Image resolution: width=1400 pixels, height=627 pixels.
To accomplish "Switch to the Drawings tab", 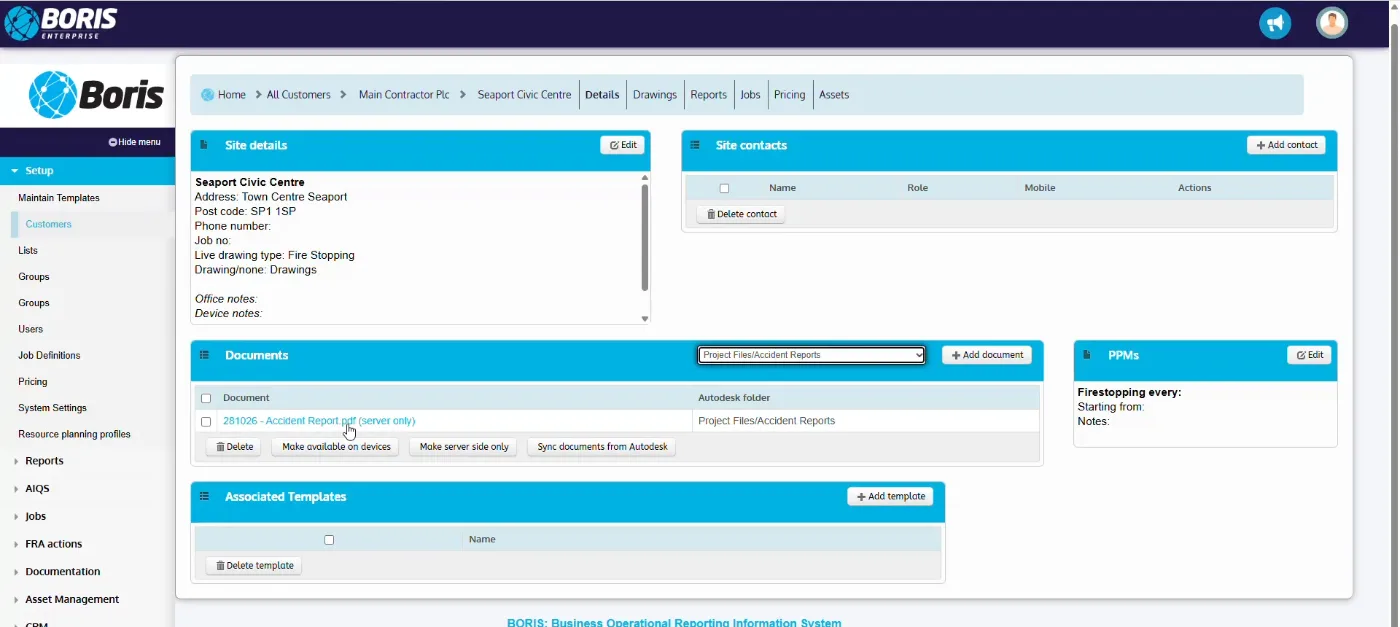I will click(x=655, y=95).
